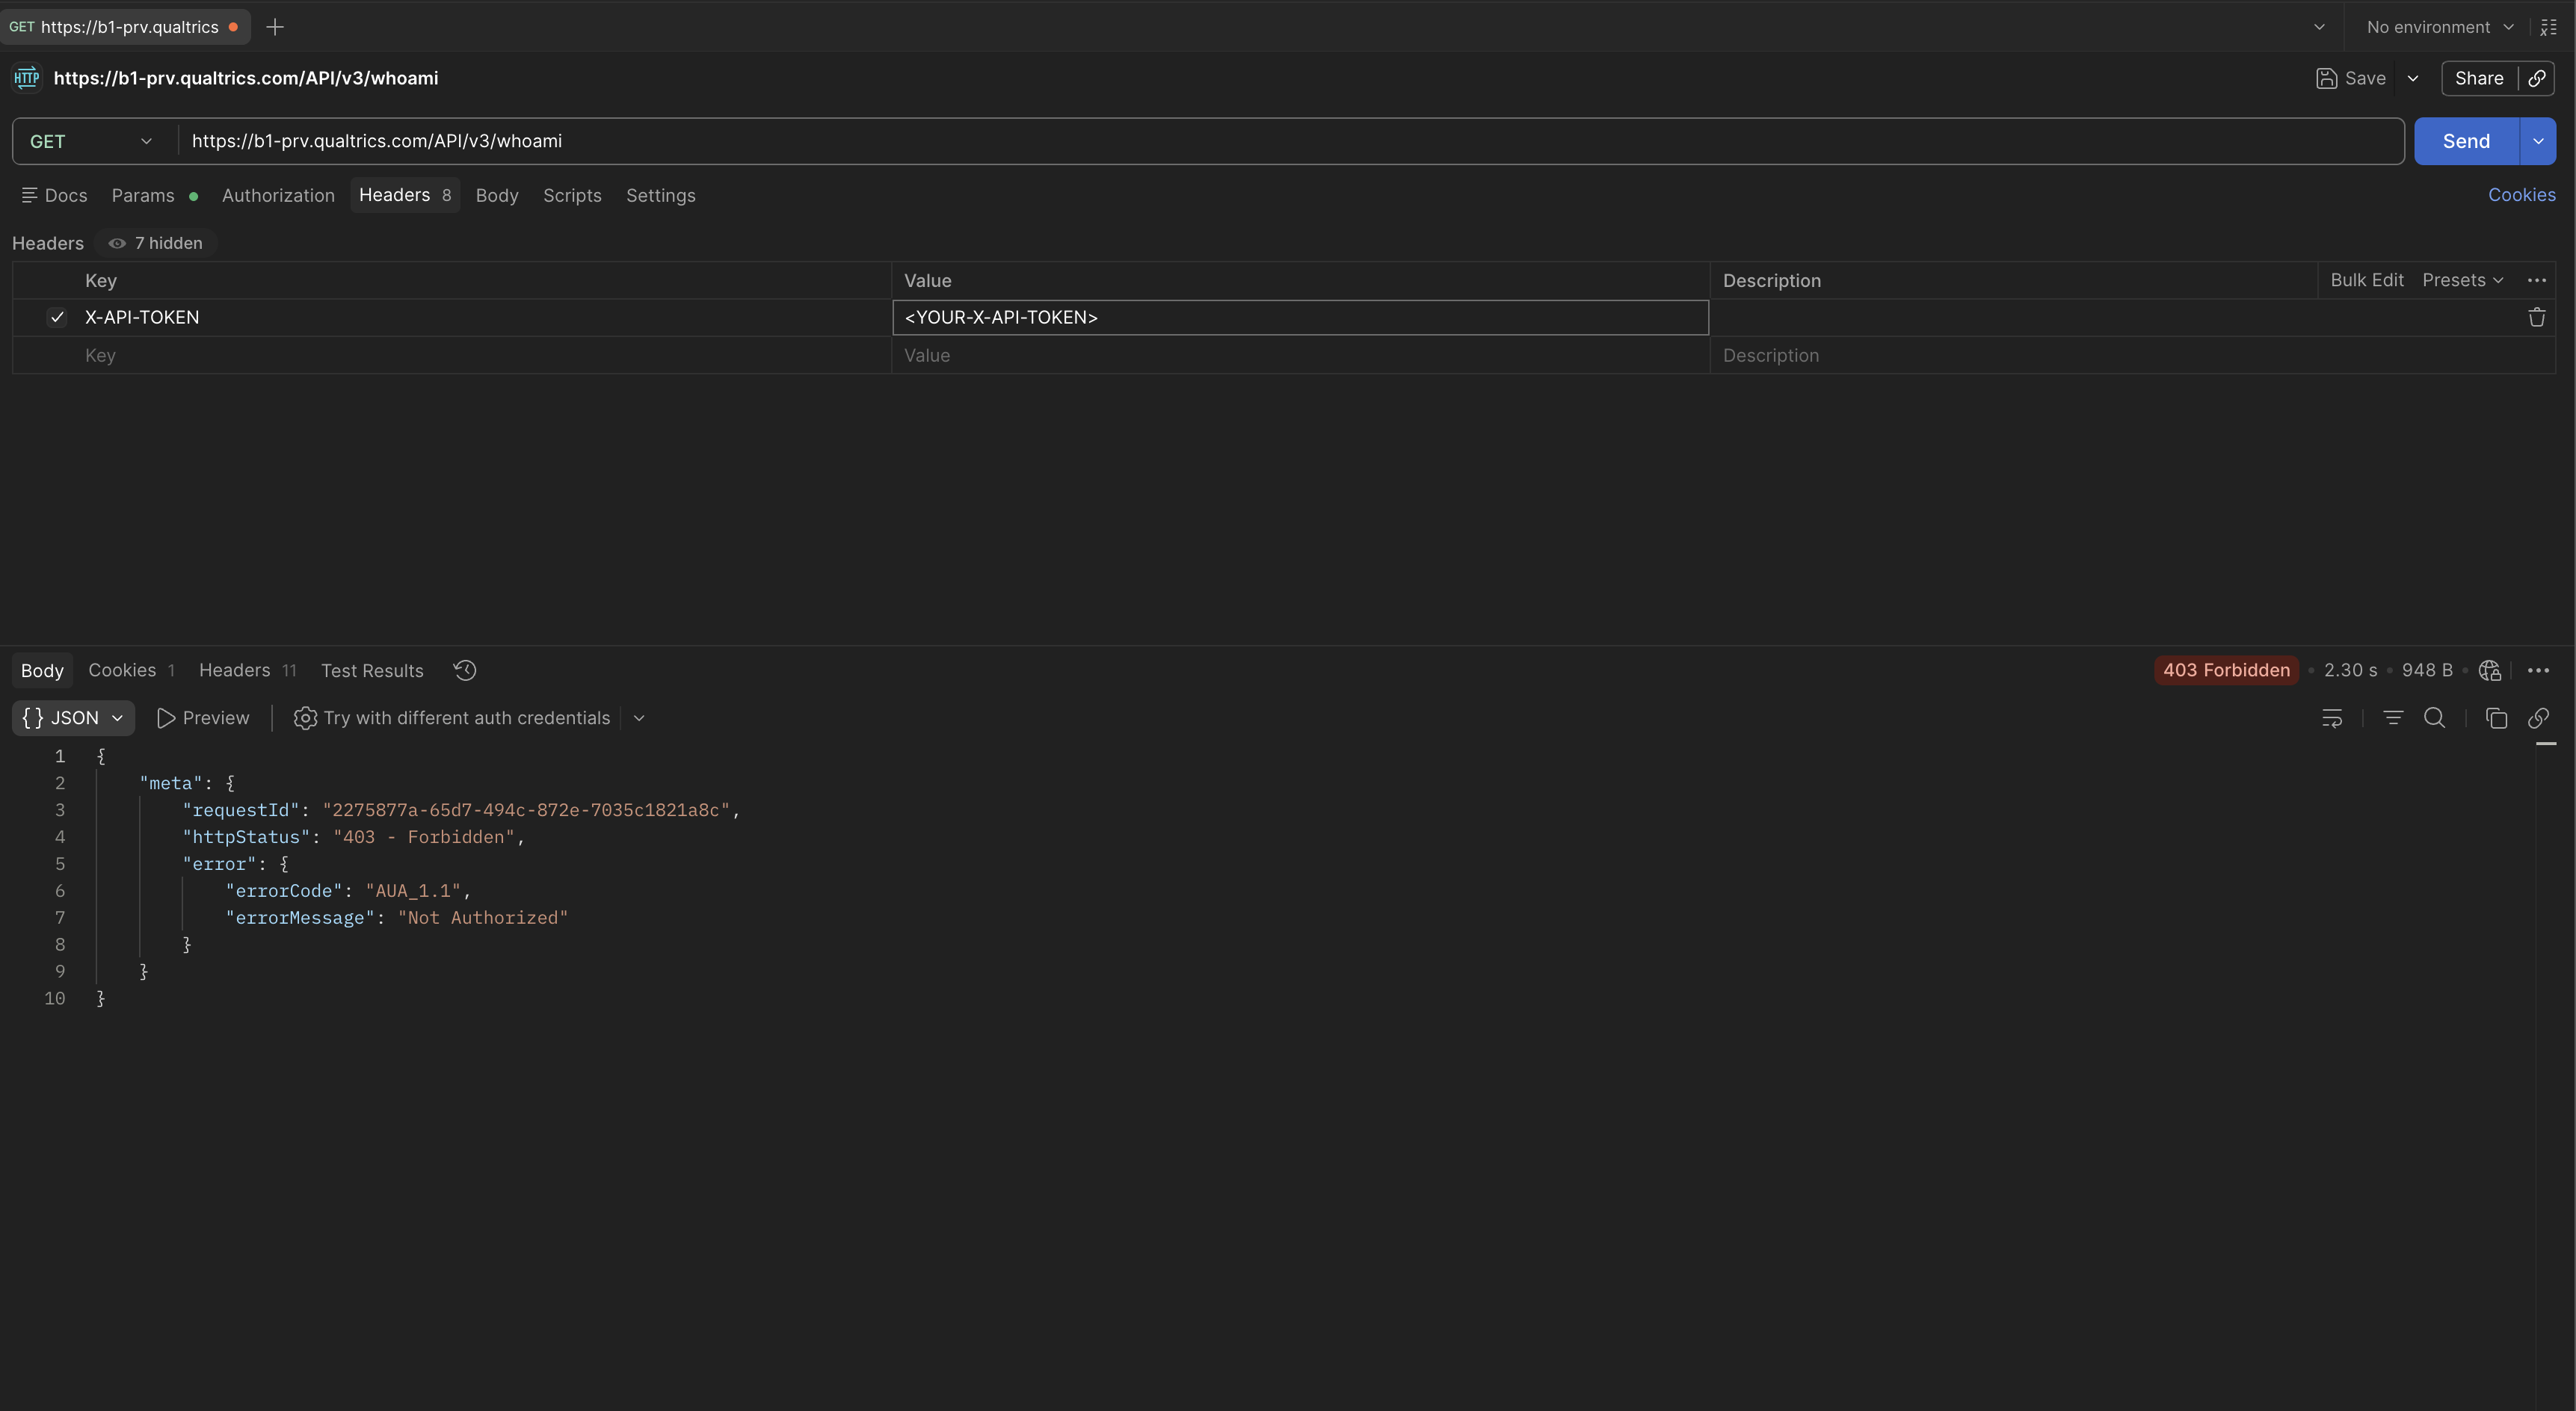
Task: Uncheck the X-API-TOKEN header checkbox
Action: pyautogui.click(x=57, y=317)
